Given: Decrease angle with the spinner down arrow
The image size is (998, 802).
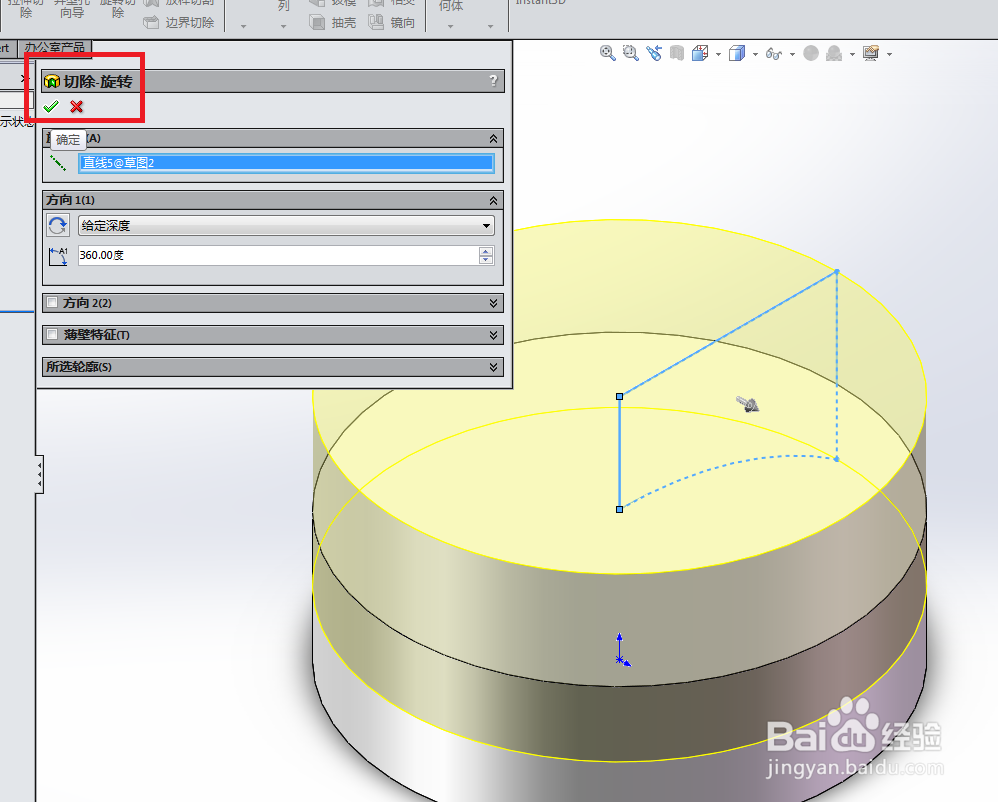Looking at the screenshot, I should (486, 260).
